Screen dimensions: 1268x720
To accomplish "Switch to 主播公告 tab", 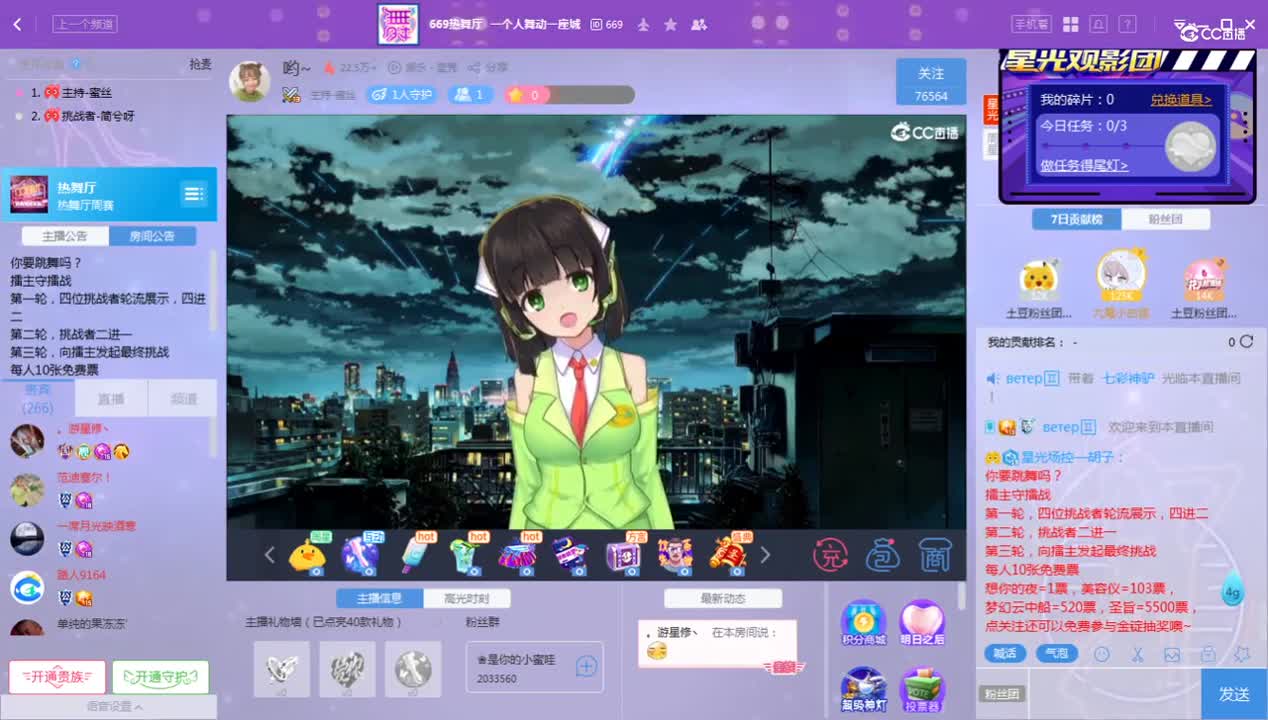I will tap(65, 236).
